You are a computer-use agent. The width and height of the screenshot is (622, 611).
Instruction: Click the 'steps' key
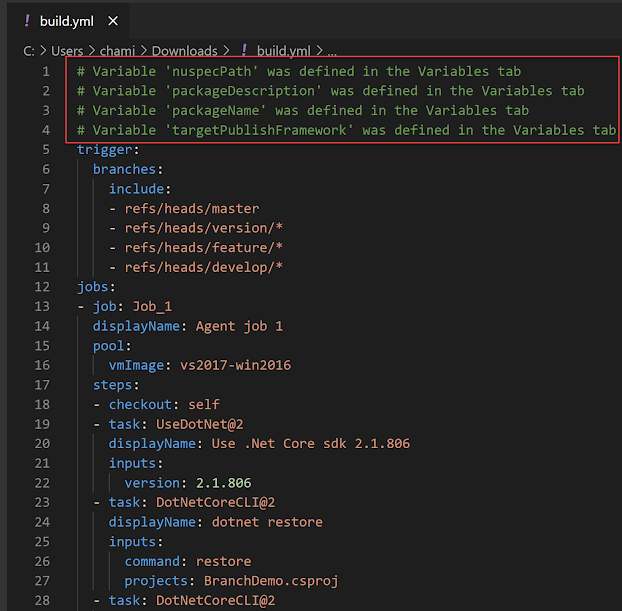112,385
